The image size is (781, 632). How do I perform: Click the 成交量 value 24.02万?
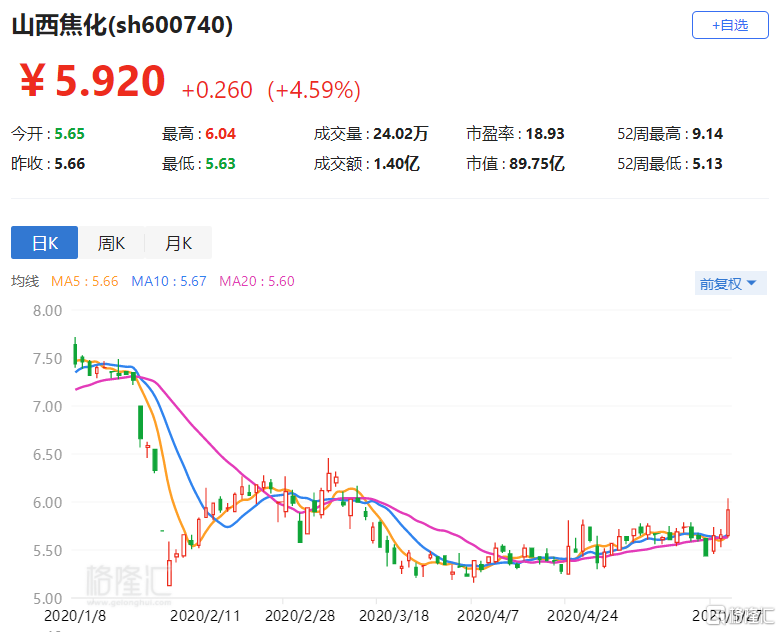click(400, 133)
